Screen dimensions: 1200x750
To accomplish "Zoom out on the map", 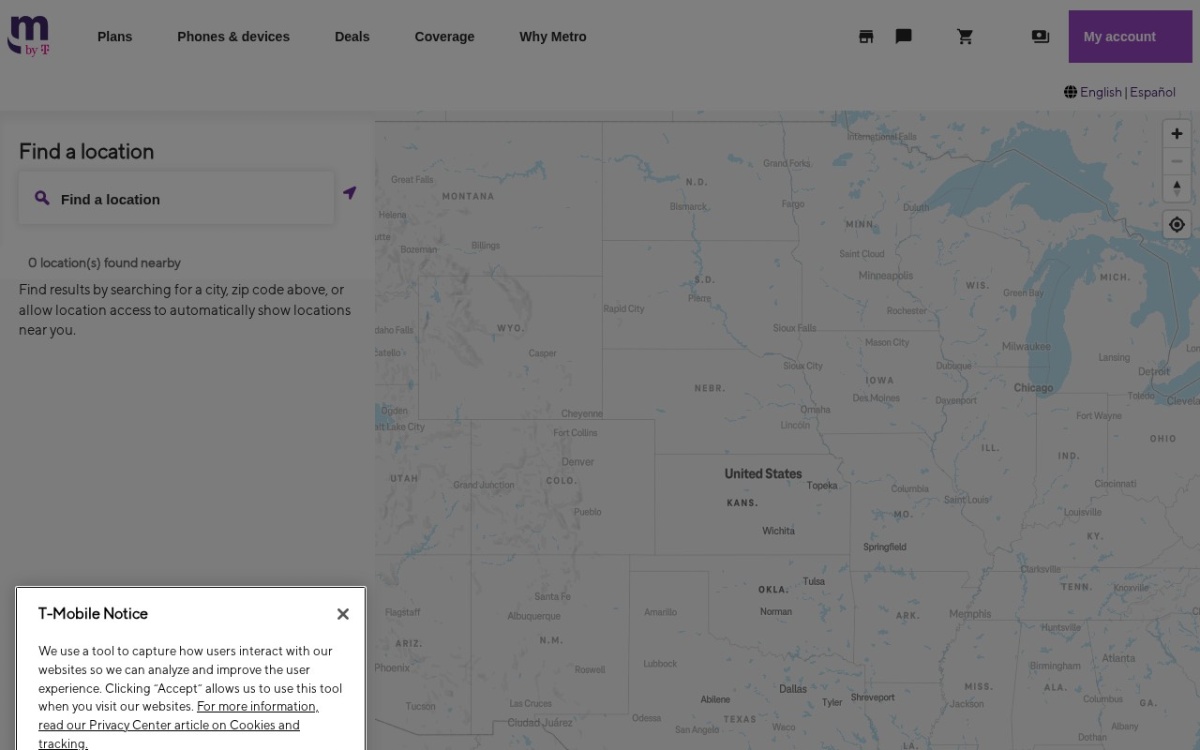I will point(1177,161).
